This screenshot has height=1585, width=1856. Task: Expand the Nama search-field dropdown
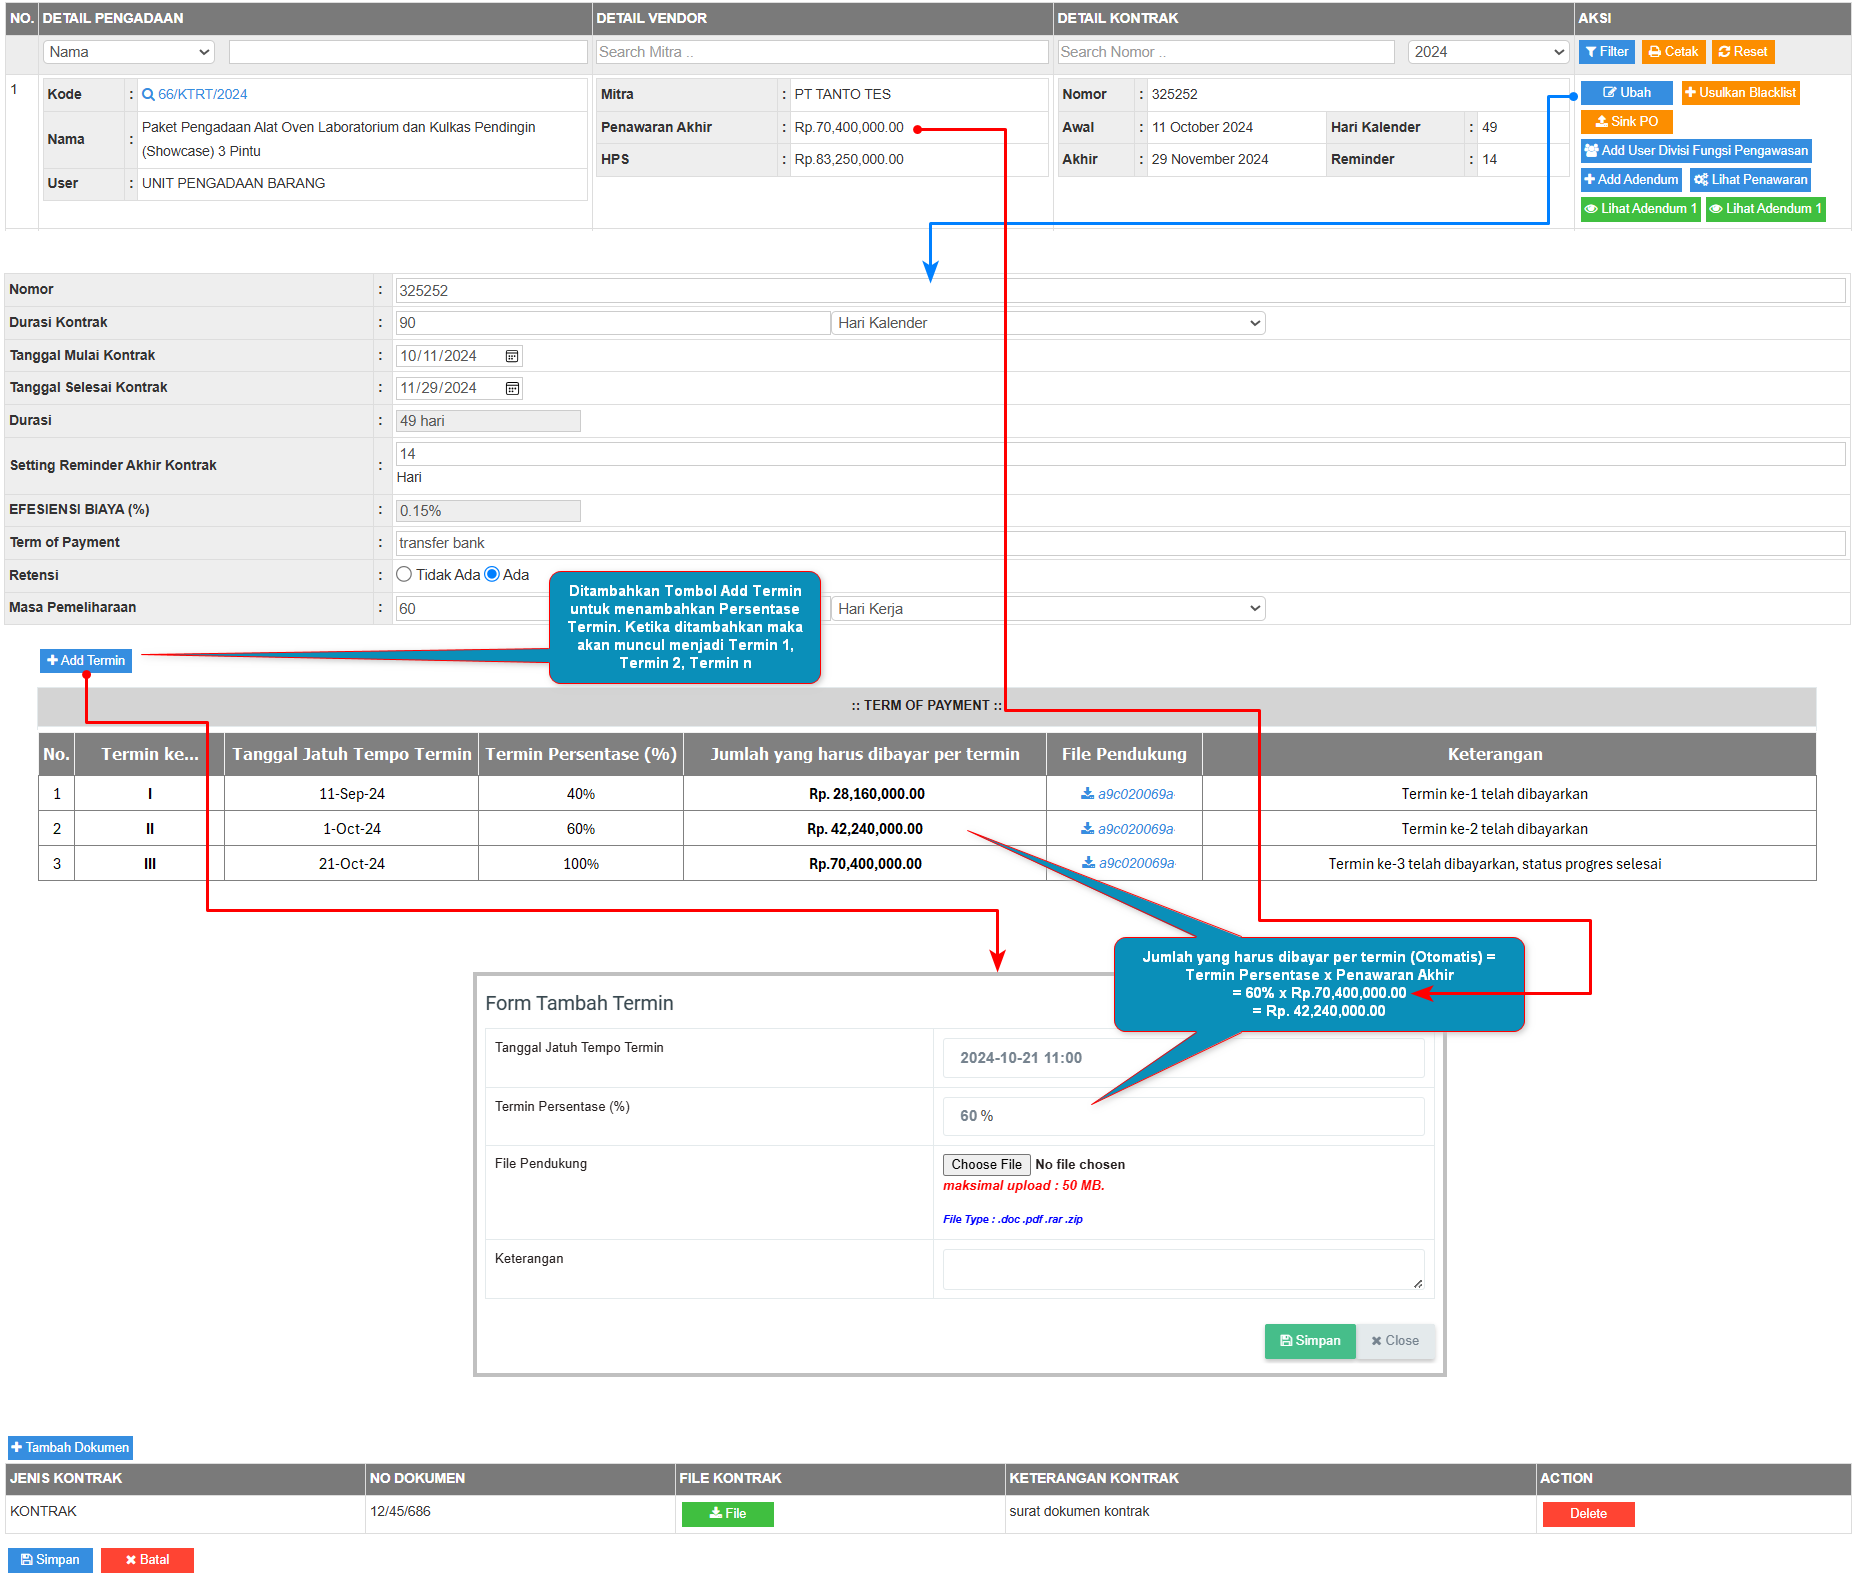[129, 52]
